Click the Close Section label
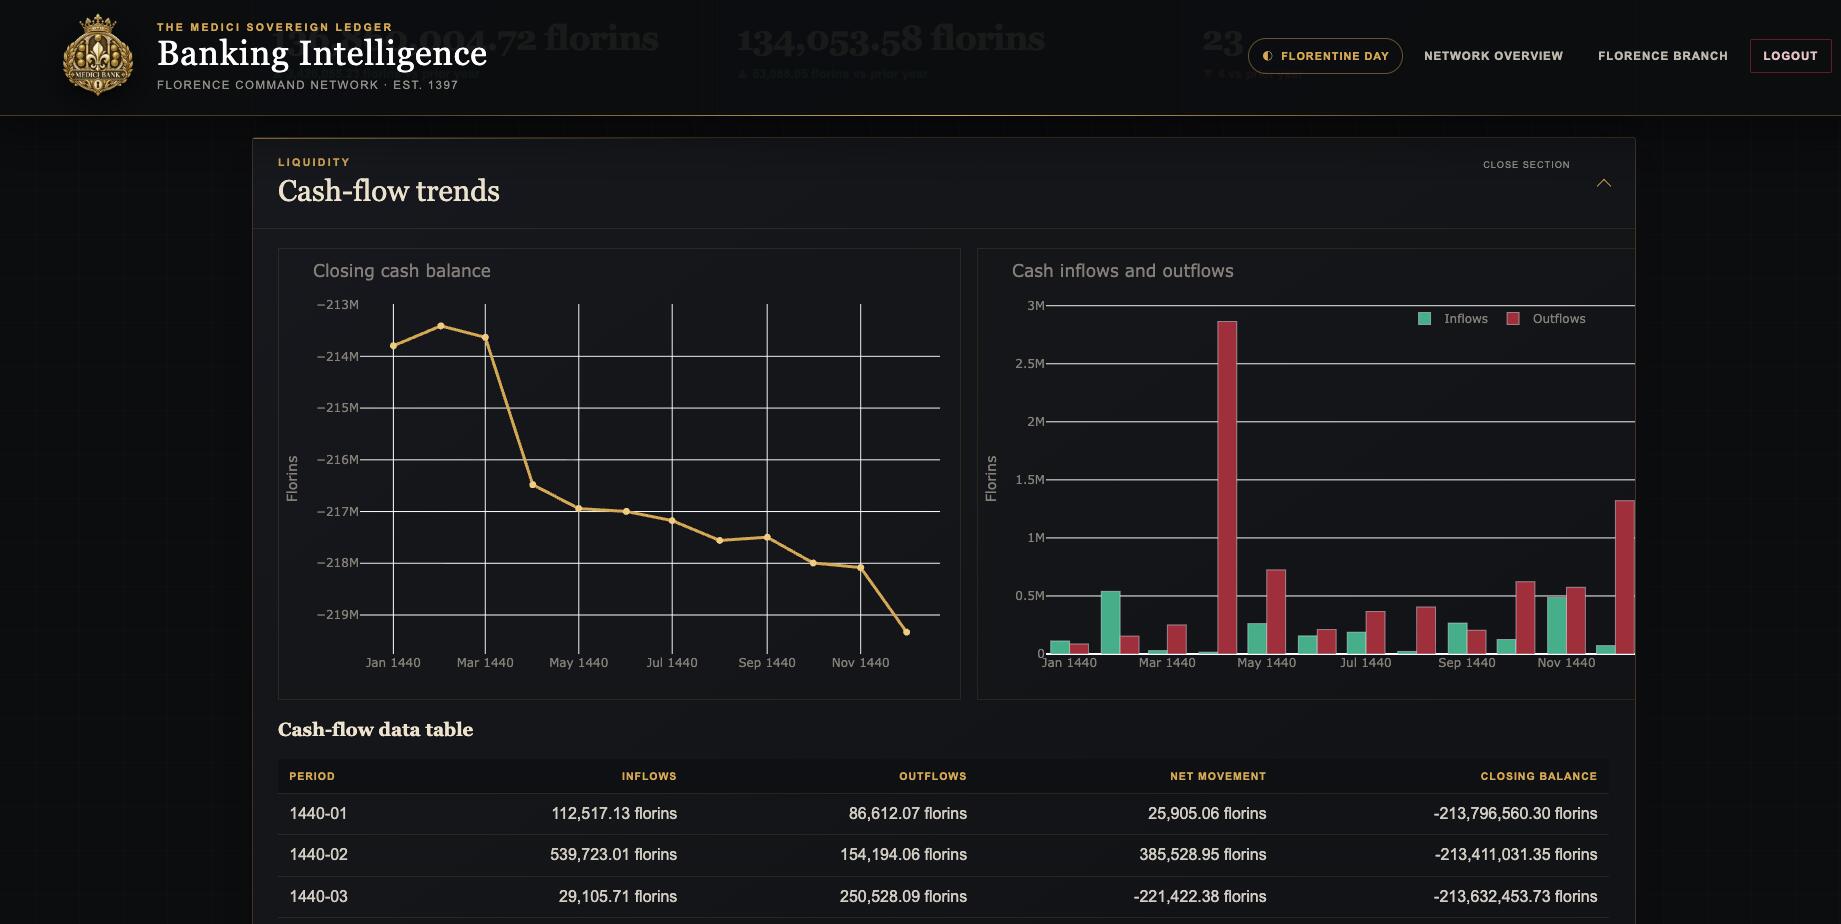 pos(1526,165)
